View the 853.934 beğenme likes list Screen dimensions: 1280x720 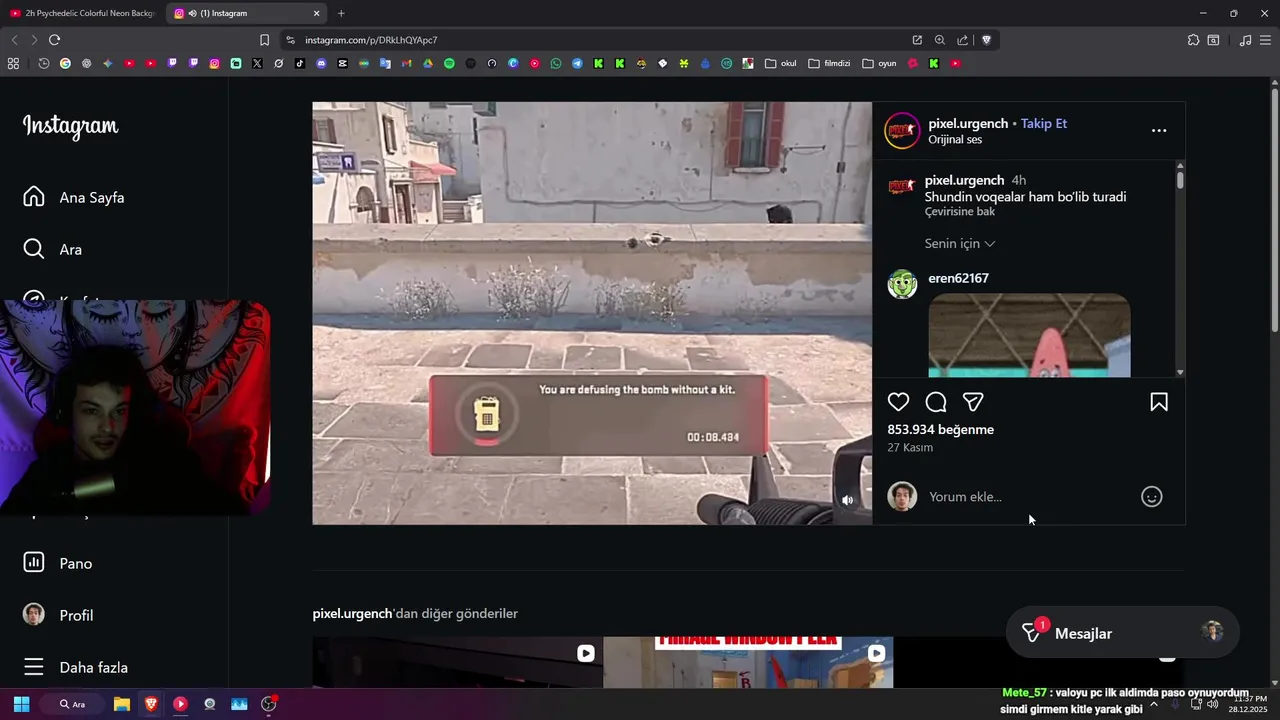pos(940,429)
